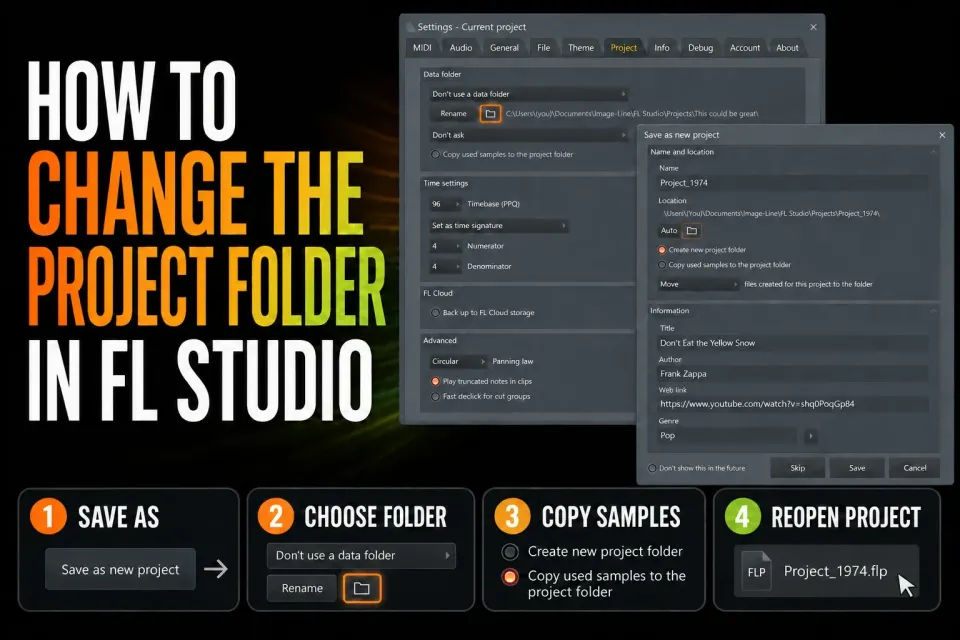This screenshot has height=640, width=960.
Task: Switch to Theme tab
Action: pos(581,48)
